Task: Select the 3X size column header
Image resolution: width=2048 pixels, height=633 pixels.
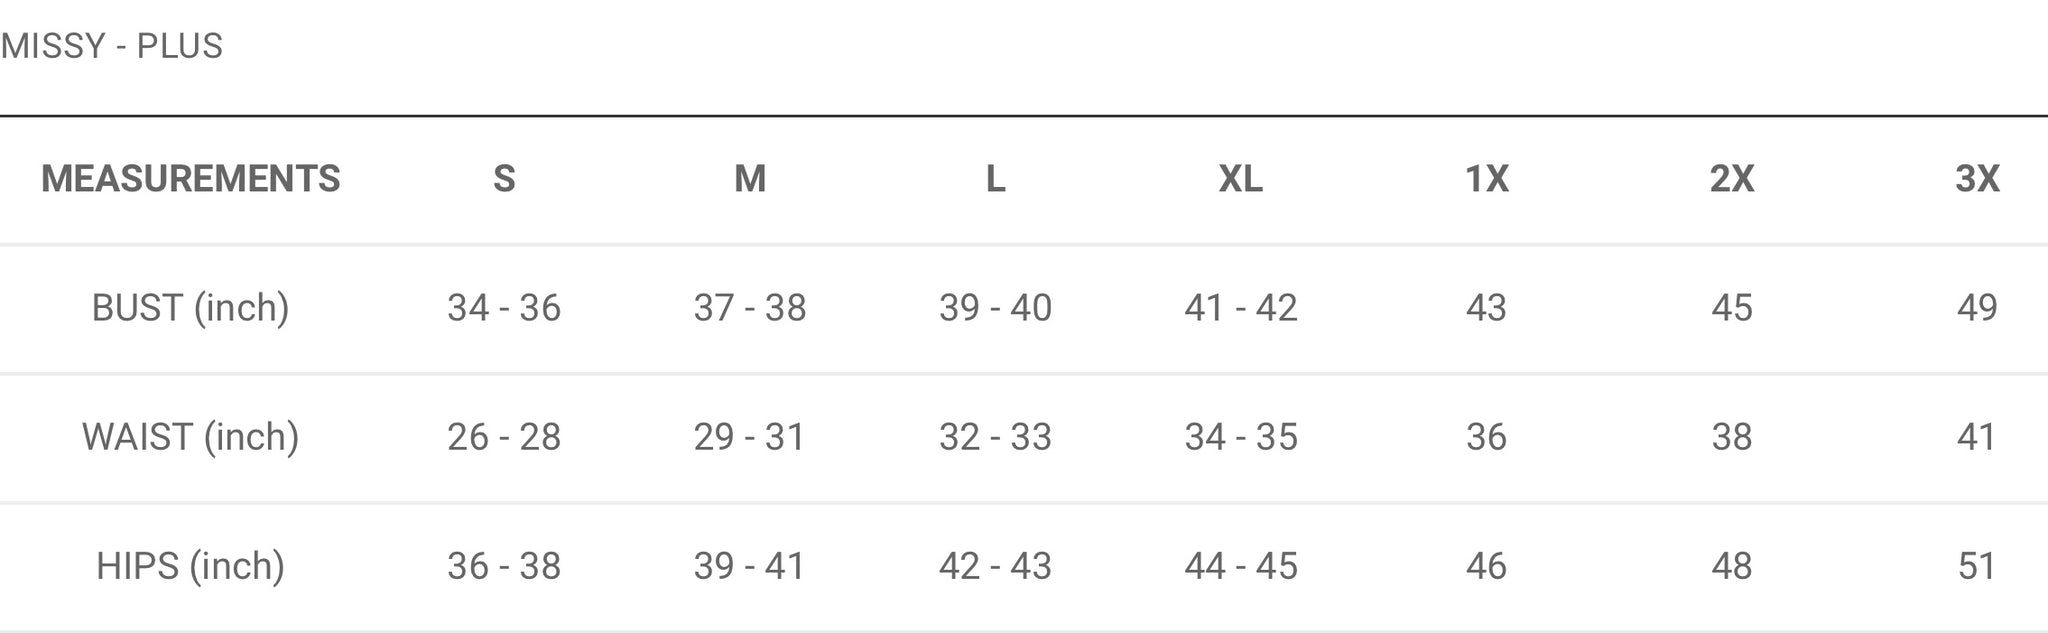Action: click(1977, 179)
